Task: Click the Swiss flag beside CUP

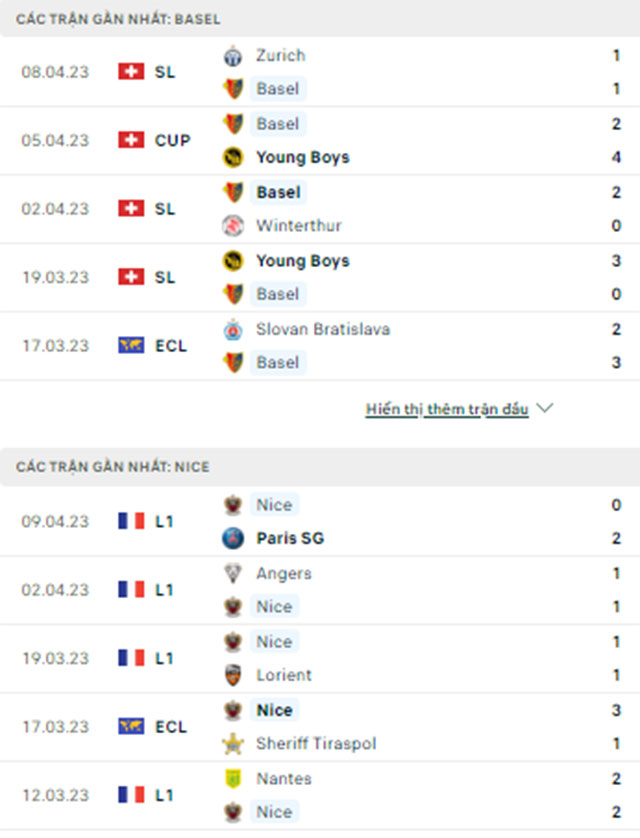Action: pos(131,140)
